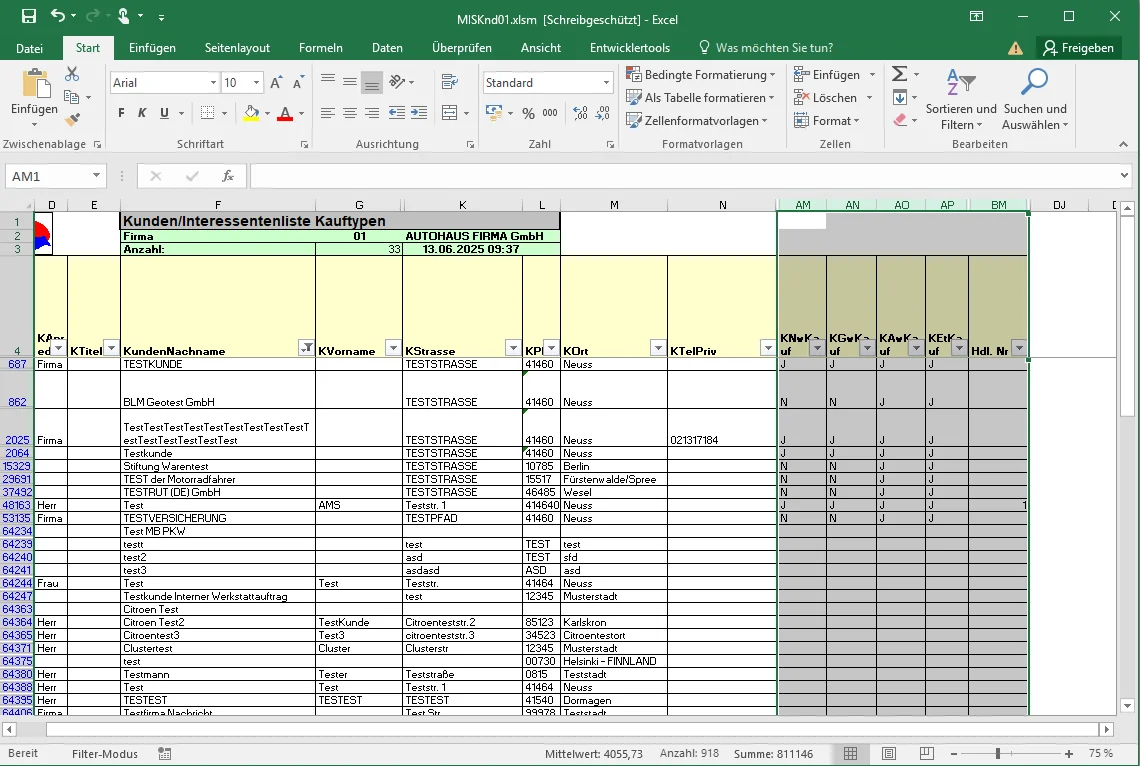This screenshot has height=766, width=1140.
Task: Click the Format Painter brush icon
Action: [x=71, y=119]
